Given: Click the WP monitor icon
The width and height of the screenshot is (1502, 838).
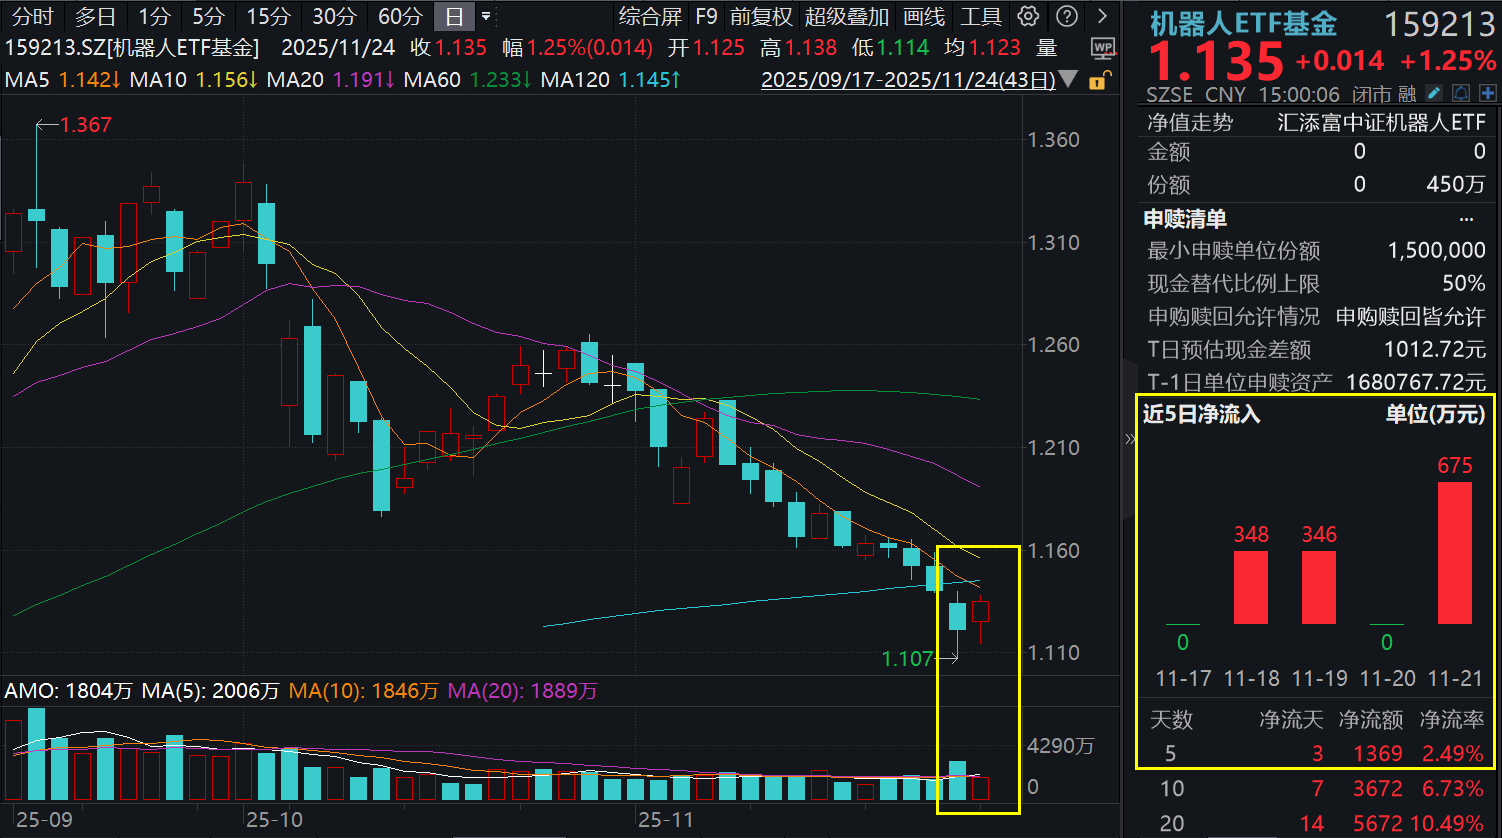Looking at the screenshot, I should pos(1102,47).
